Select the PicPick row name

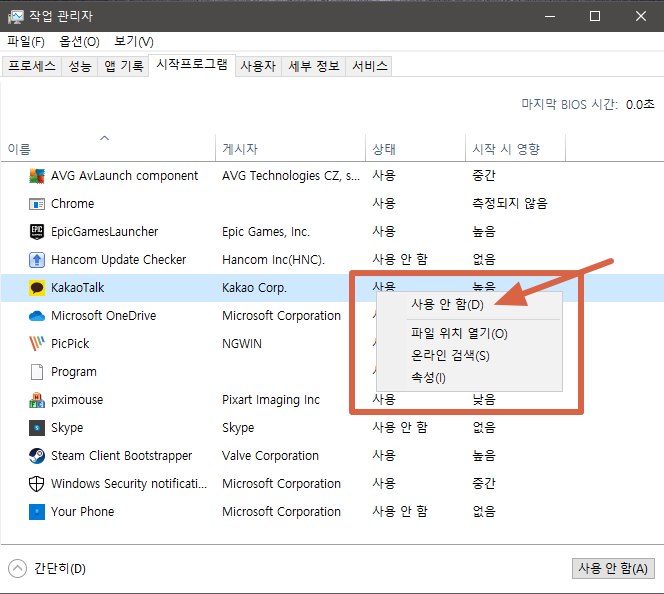pos(70,344)
